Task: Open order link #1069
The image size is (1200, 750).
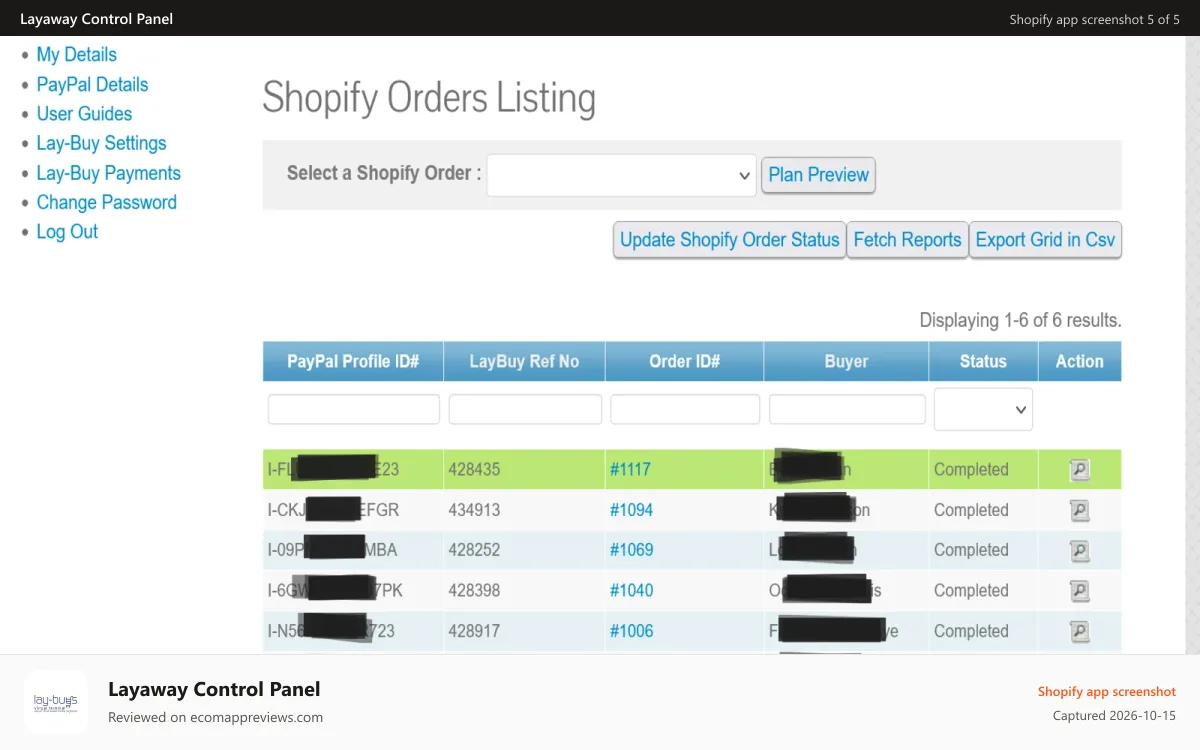Action: pos(631,550)
